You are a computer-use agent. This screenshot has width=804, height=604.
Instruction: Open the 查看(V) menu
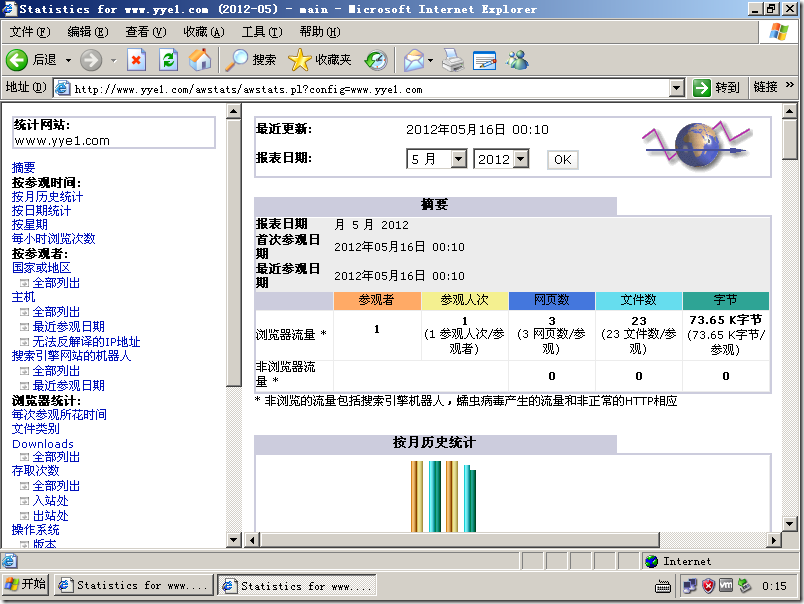[x=146, y=32]
